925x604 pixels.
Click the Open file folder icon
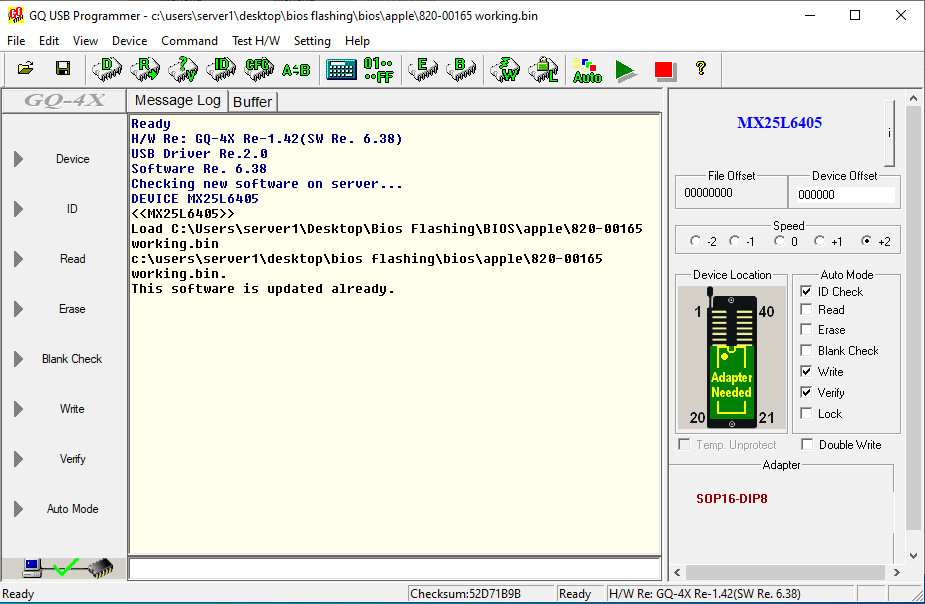25,69
